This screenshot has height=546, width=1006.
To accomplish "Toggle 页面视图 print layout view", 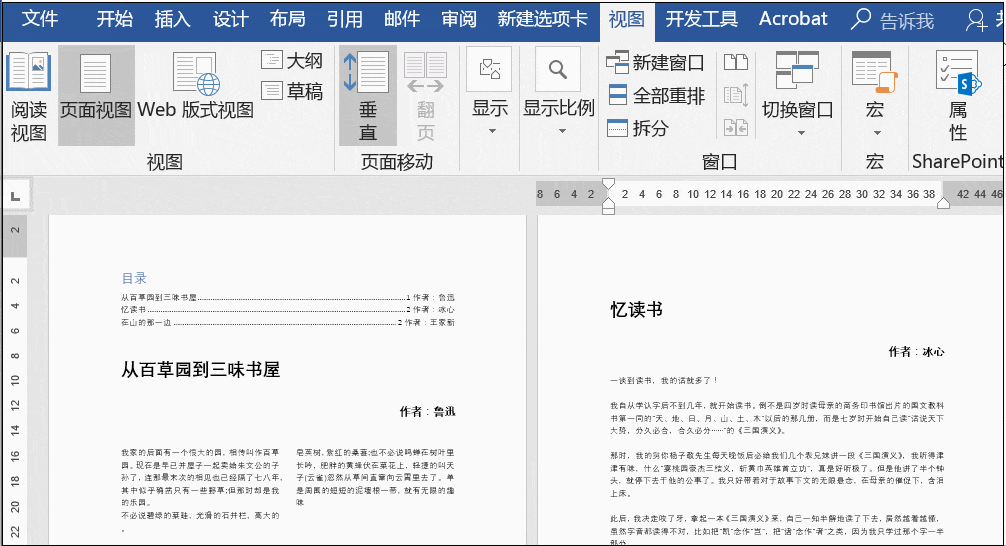I will point(96,96).
